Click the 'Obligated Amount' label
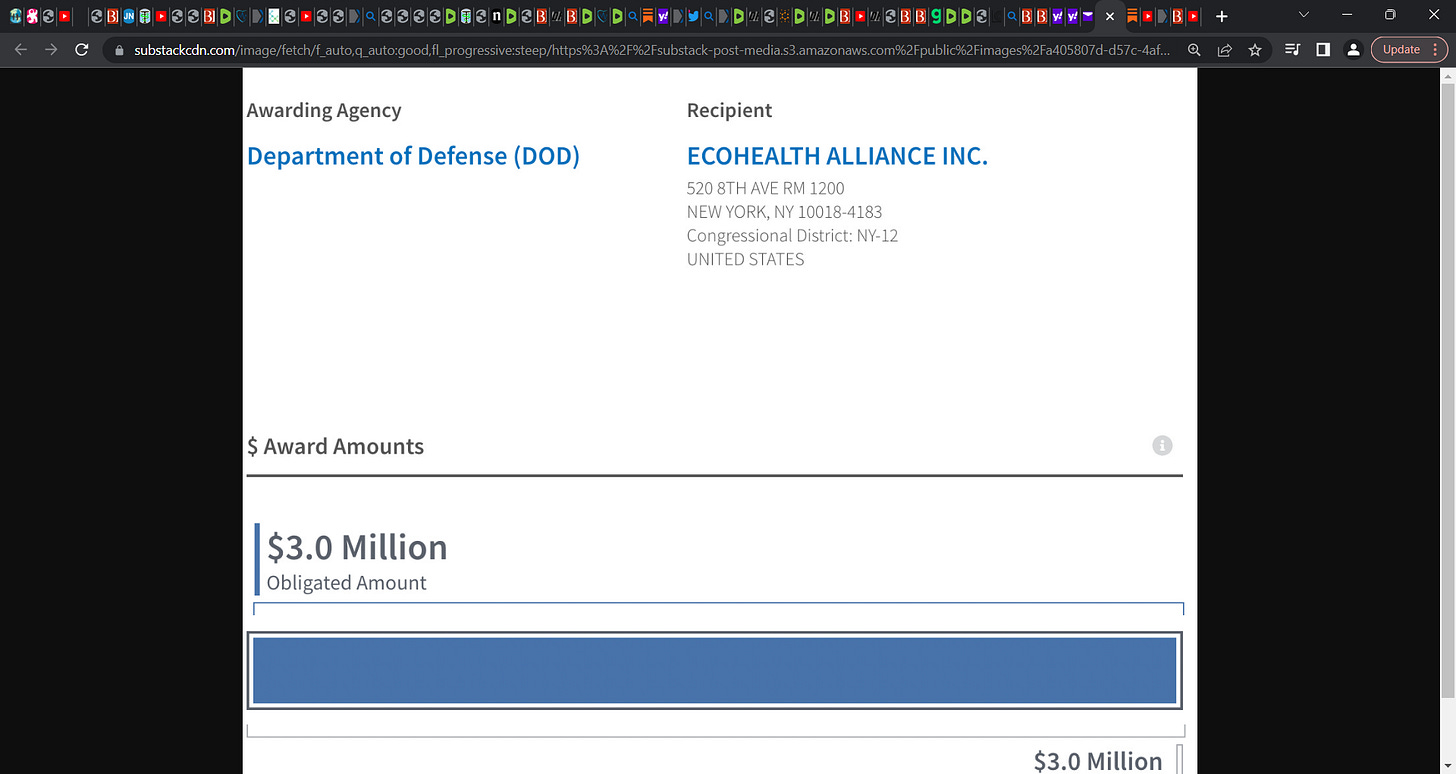 click(x=346, y=583)
